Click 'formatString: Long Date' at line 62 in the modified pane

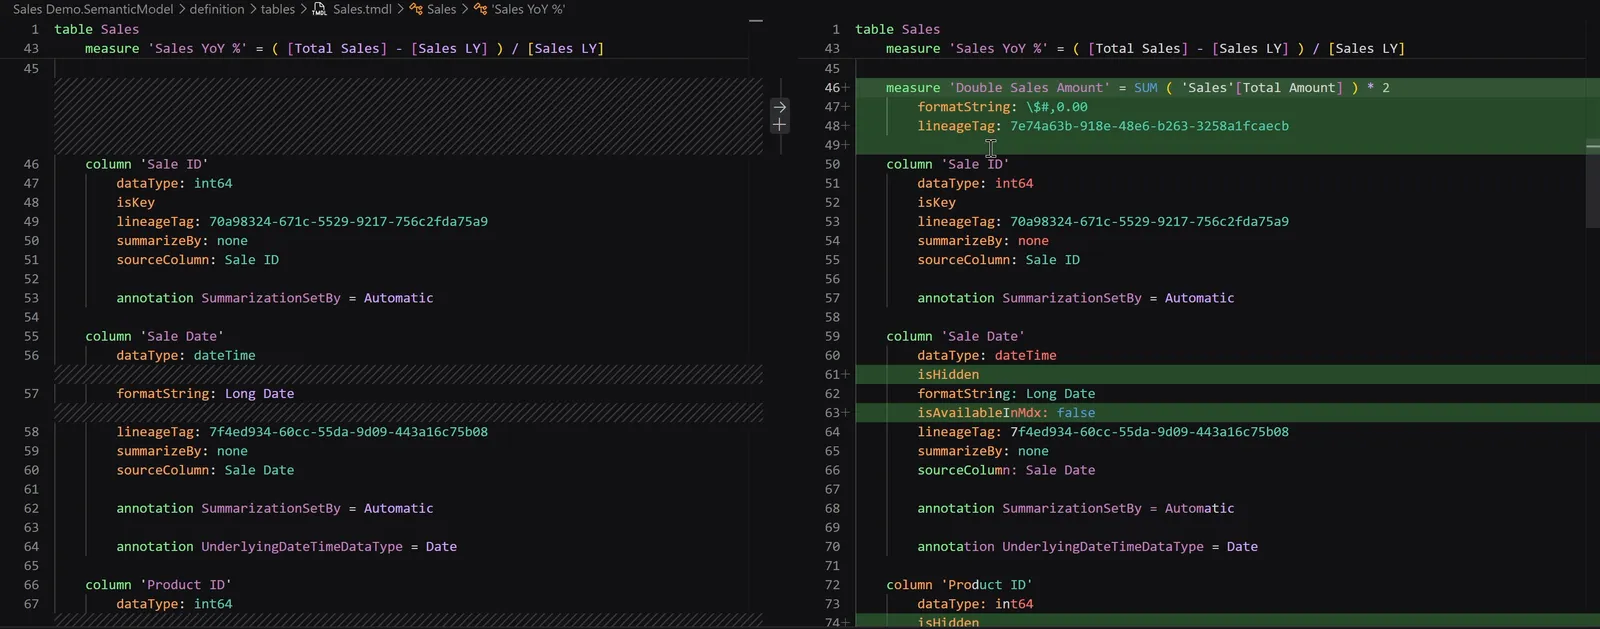pos(1006,393)
